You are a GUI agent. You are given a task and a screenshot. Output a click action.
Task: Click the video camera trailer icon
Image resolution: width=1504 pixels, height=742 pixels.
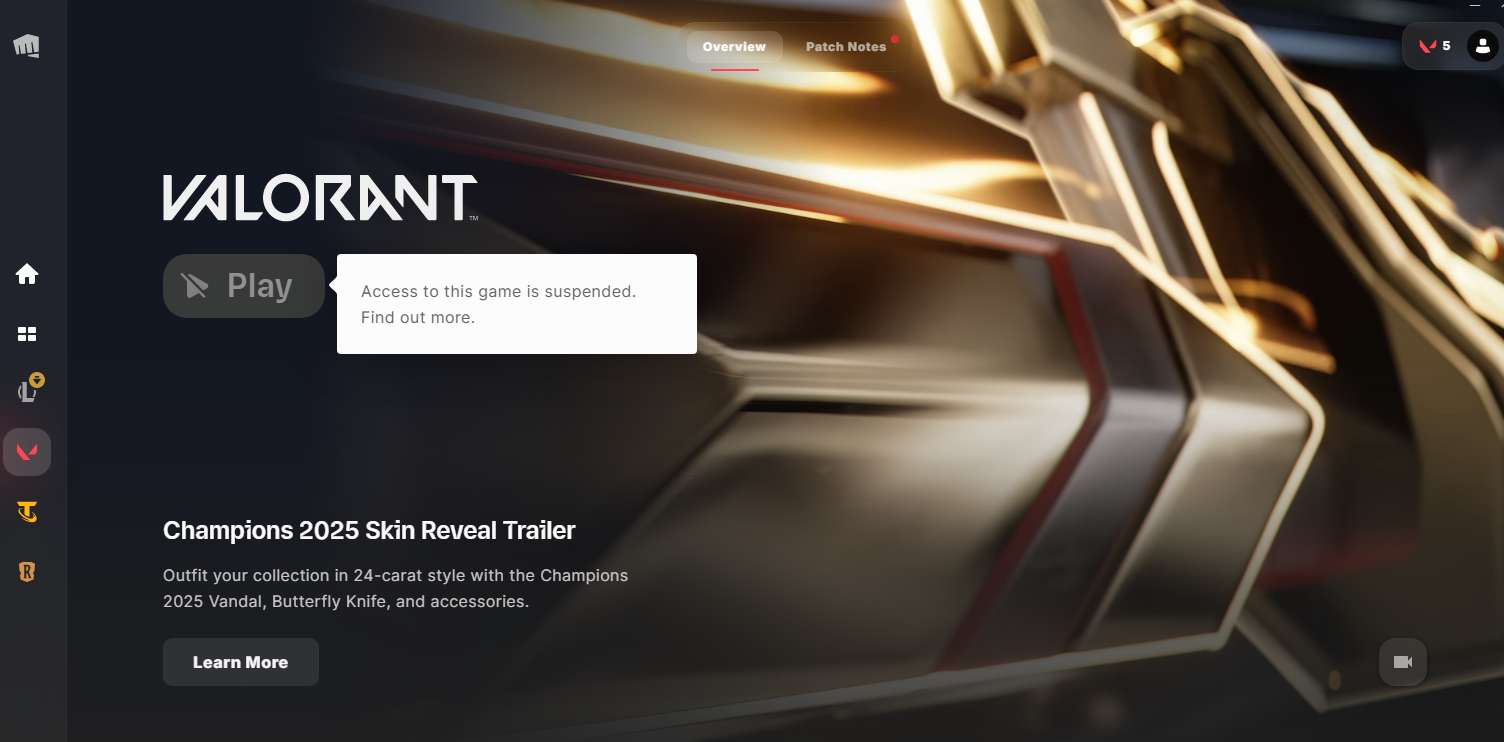point(1403,662)
